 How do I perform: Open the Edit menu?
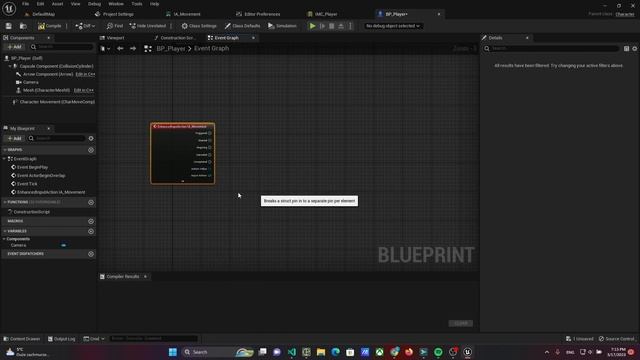pyautogui.click(x=40, y=4)
